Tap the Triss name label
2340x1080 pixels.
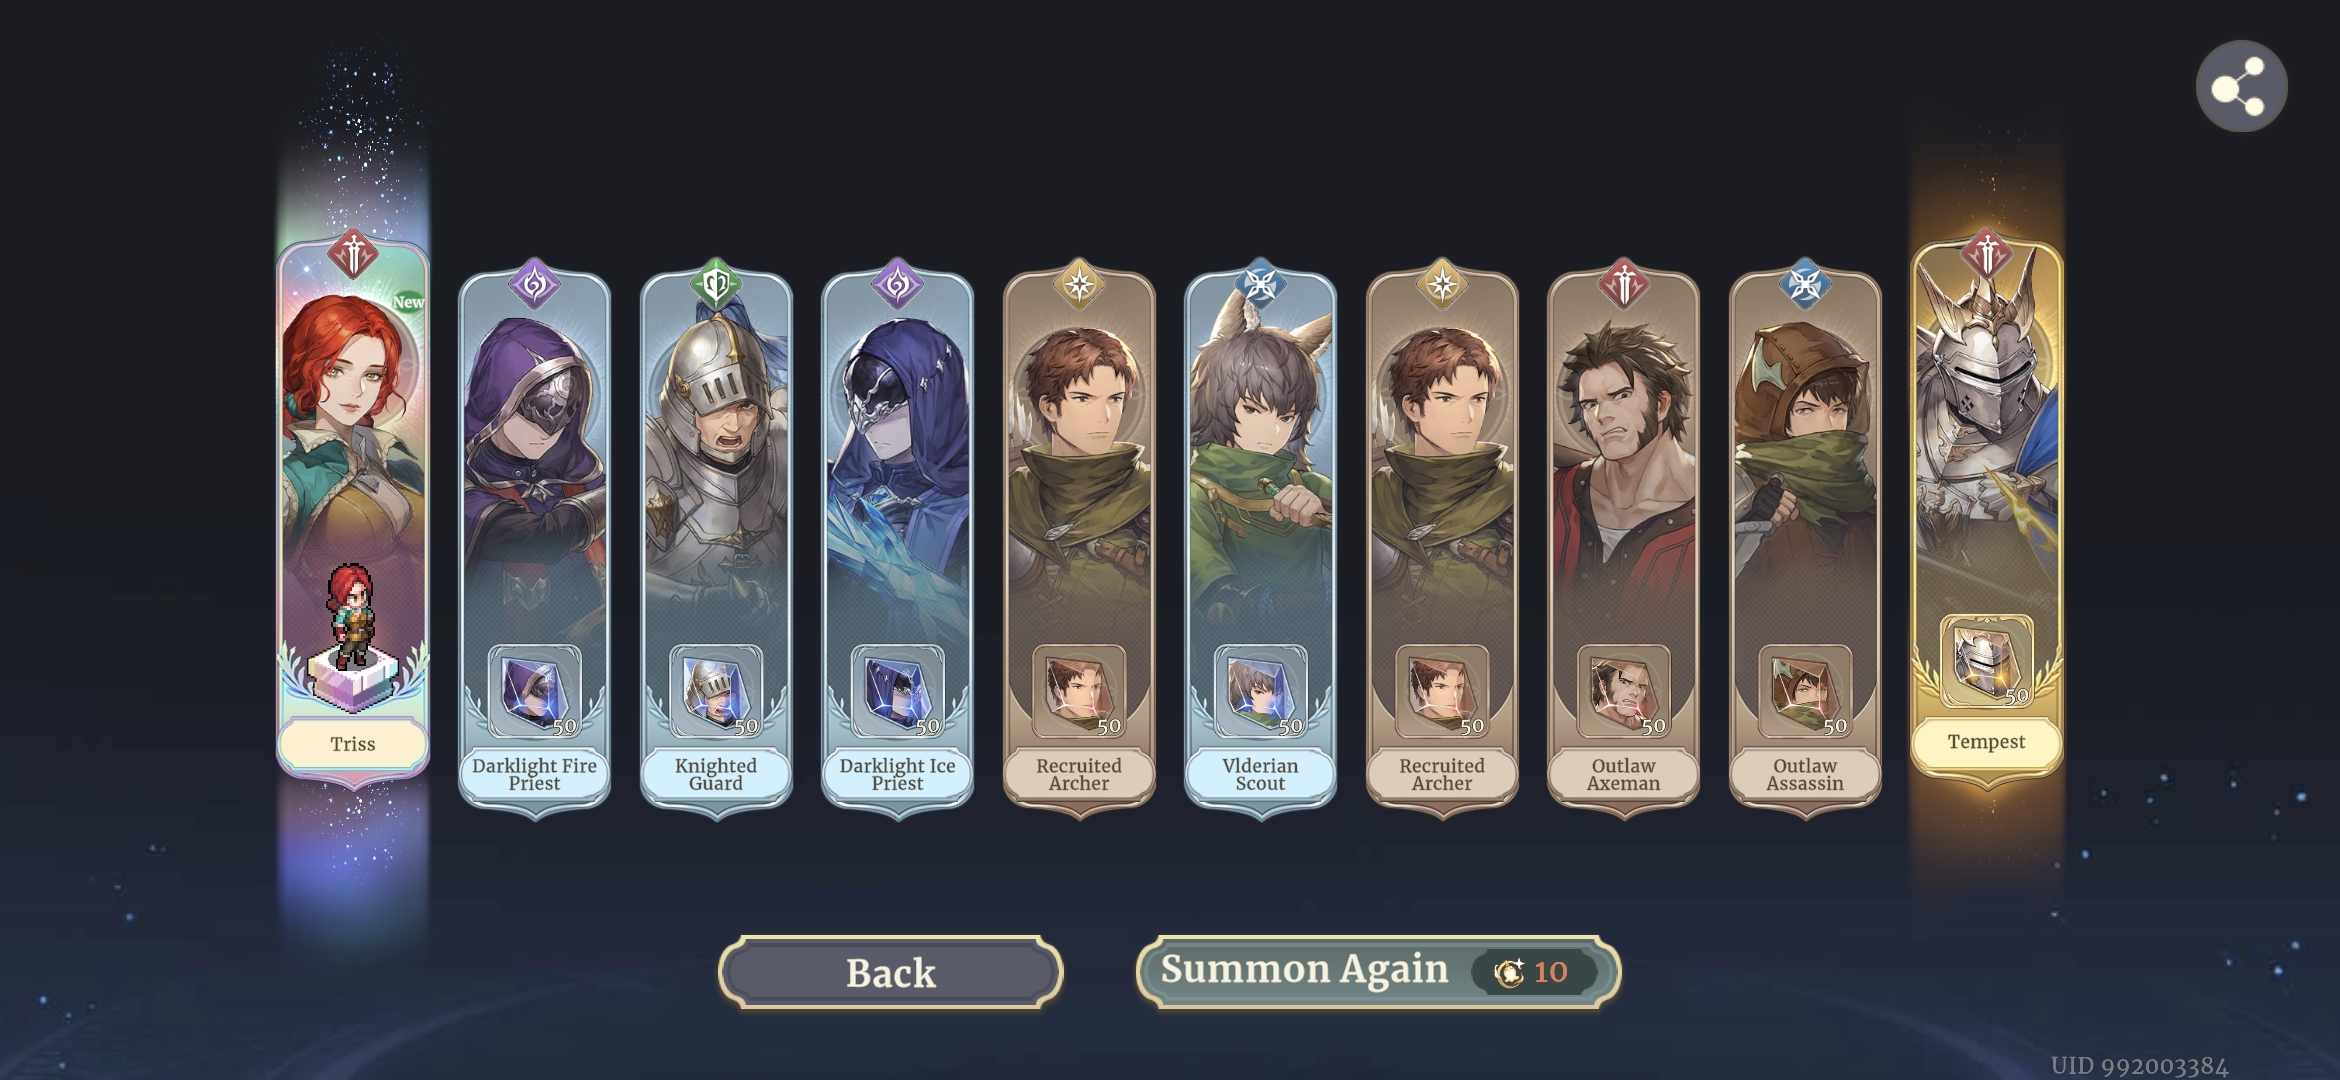tap(353, 744)
